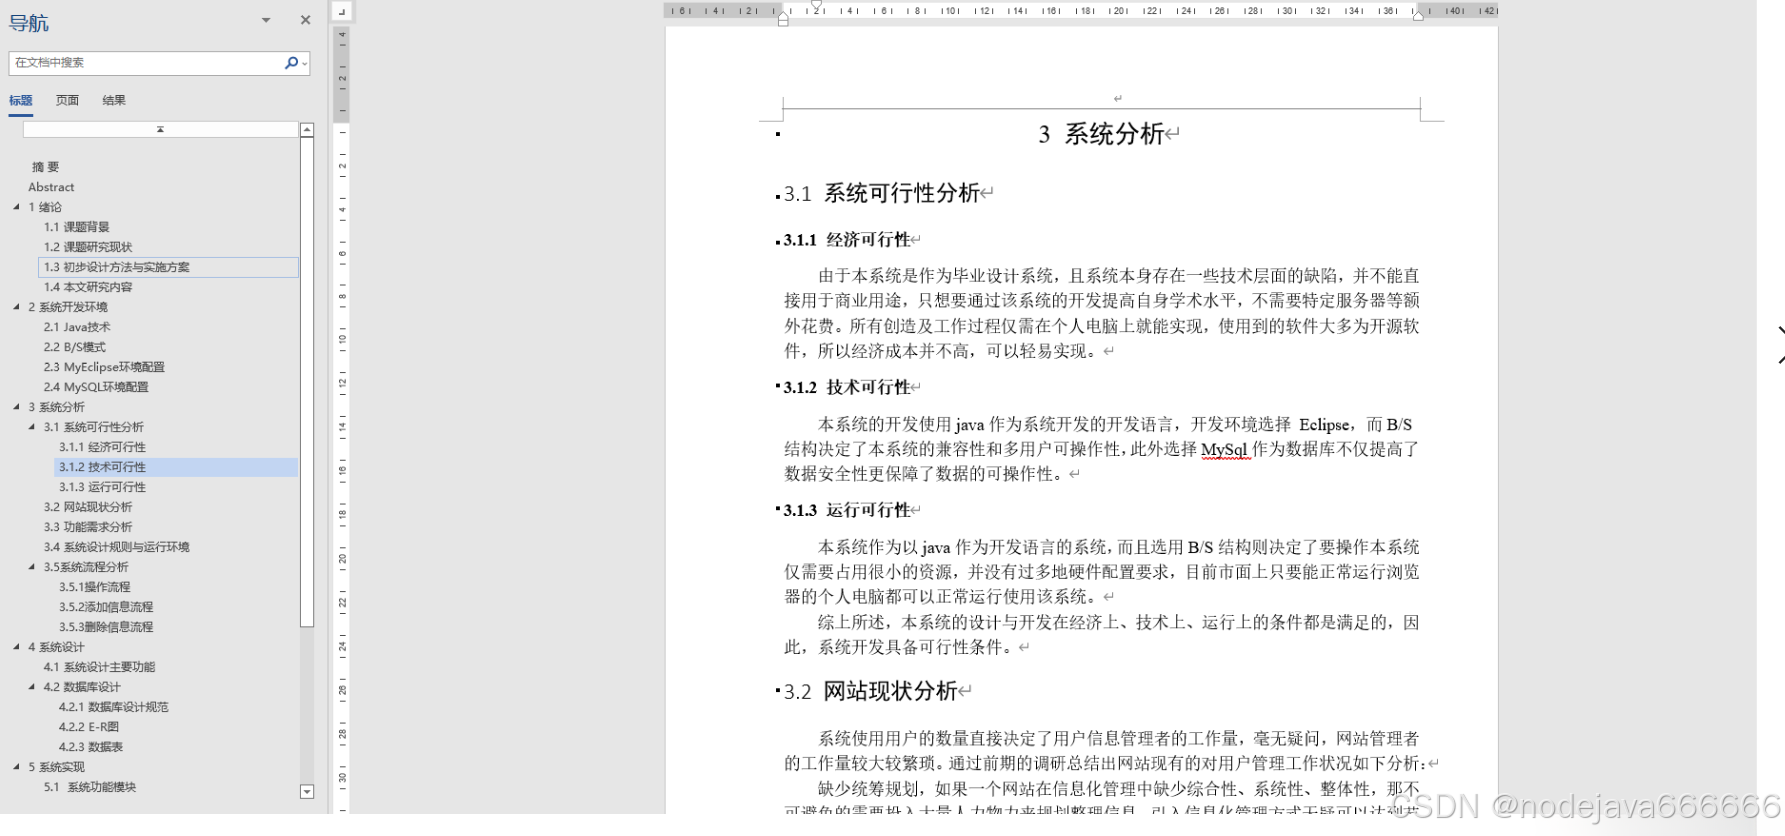Navigate to 4.1 系统设计主要功能
The height and width of the screenshot is (836, 1785).
point(99,667)
